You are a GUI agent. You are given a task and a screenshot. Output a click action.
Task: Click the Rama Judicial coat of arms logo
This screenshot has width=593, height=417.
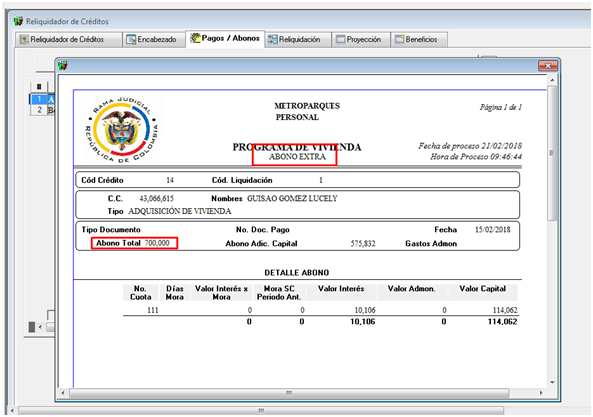(x=122, y=130)
